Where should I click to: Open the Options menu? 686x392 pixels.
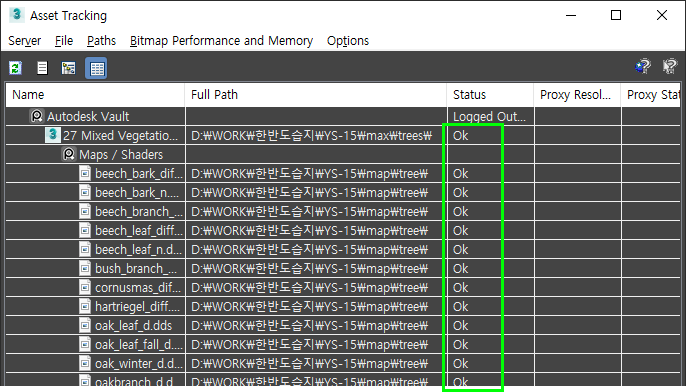[x=348, y=41]
